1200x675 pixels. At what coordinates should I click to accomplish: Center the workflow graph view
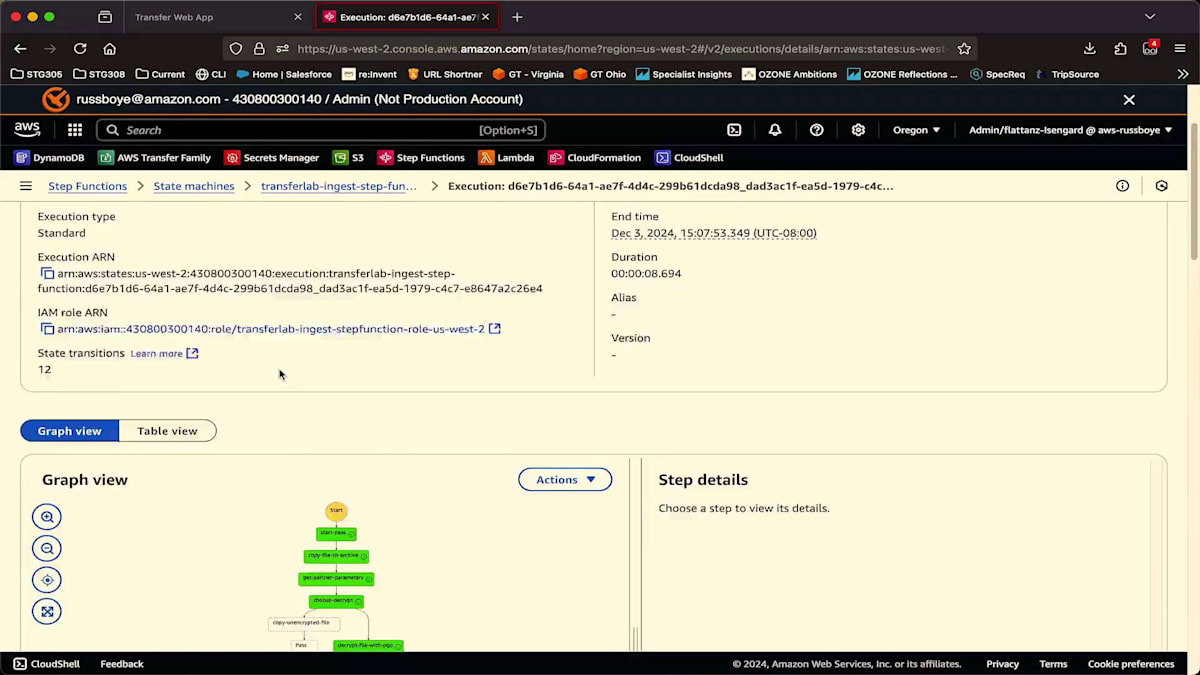[46, 580]
